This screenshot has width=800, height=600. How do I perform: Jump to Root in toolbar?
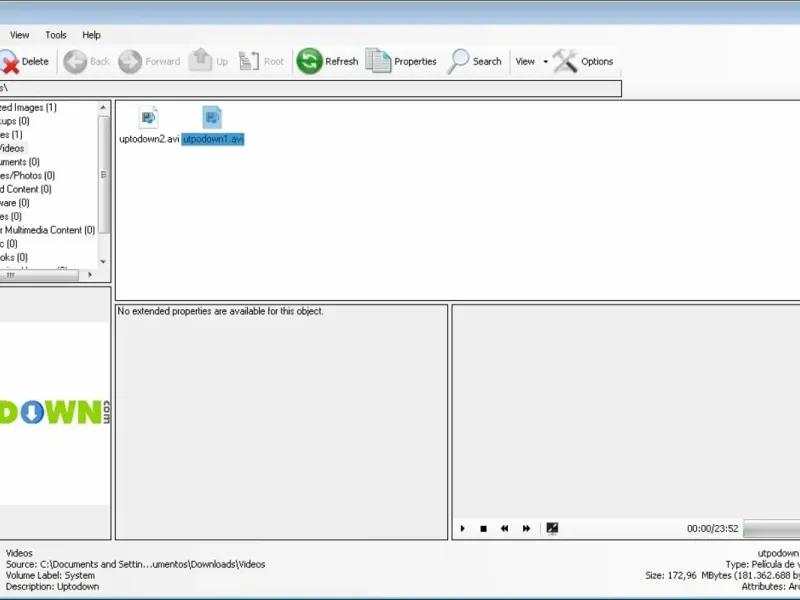[x=261, y=62]
